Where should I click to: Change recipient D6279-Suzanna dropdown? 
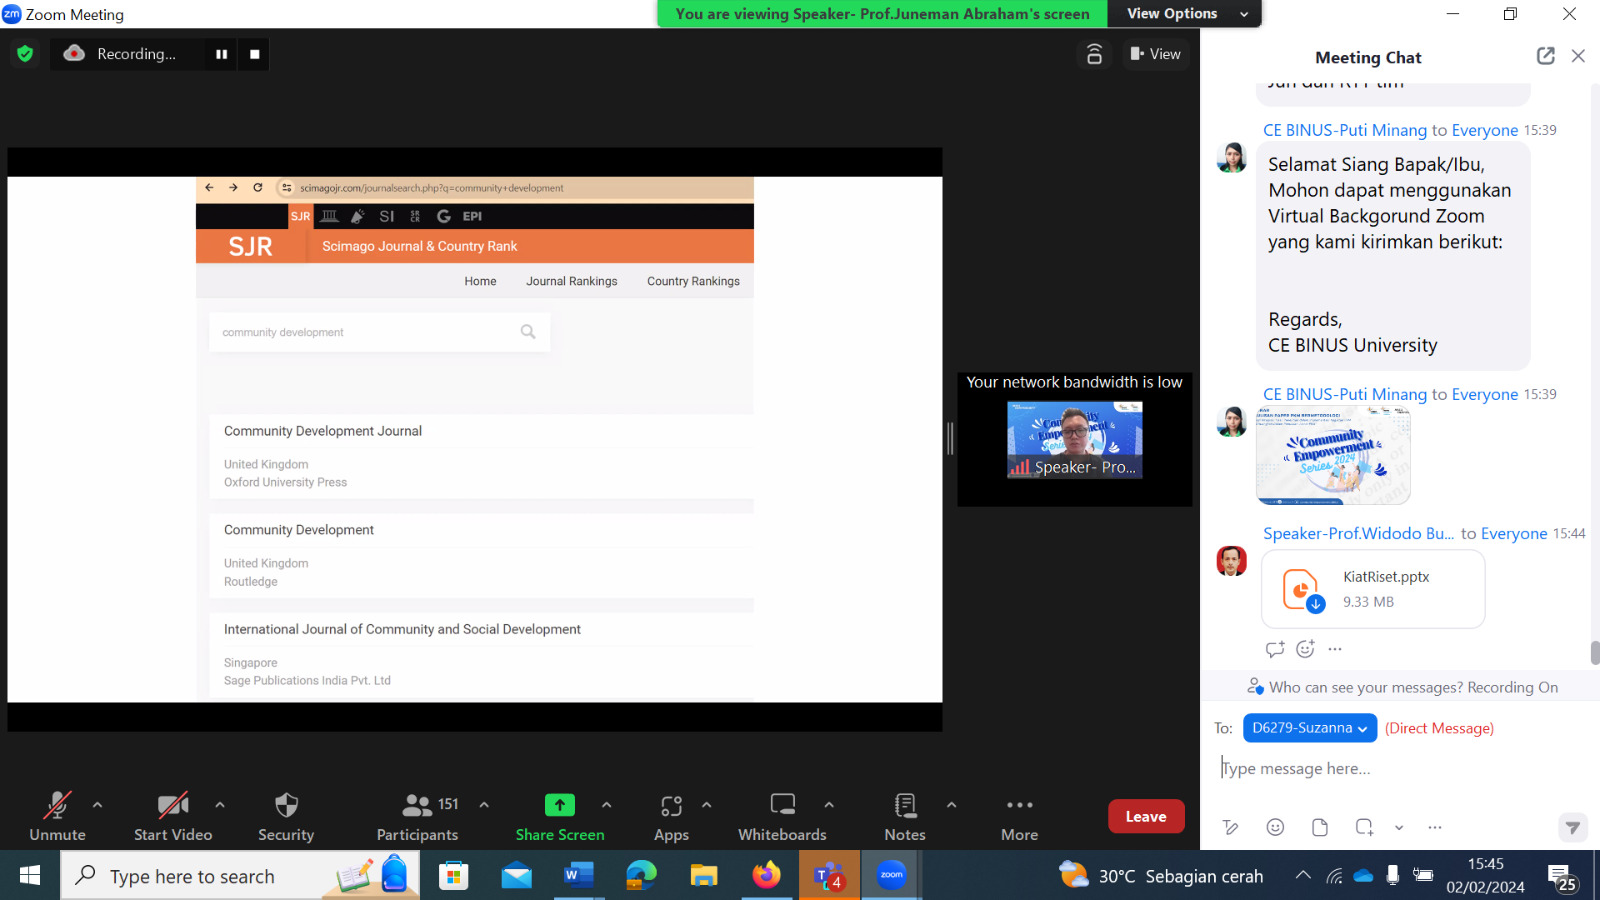(1310, 728)
